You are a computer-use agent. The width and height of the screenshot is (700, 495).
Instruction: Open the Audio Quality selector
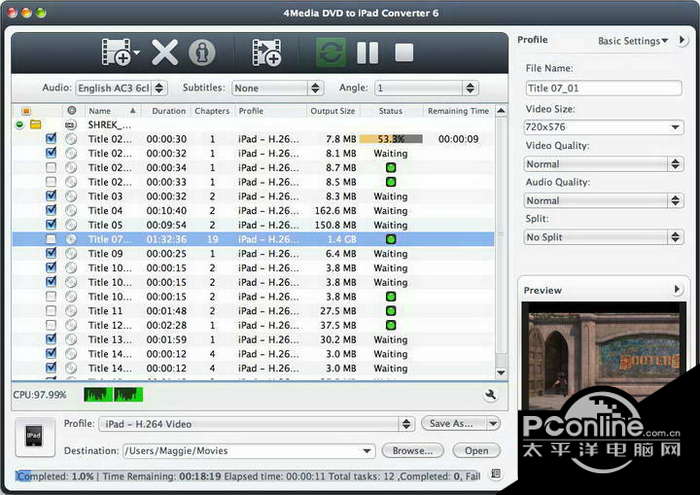(604, 200)
